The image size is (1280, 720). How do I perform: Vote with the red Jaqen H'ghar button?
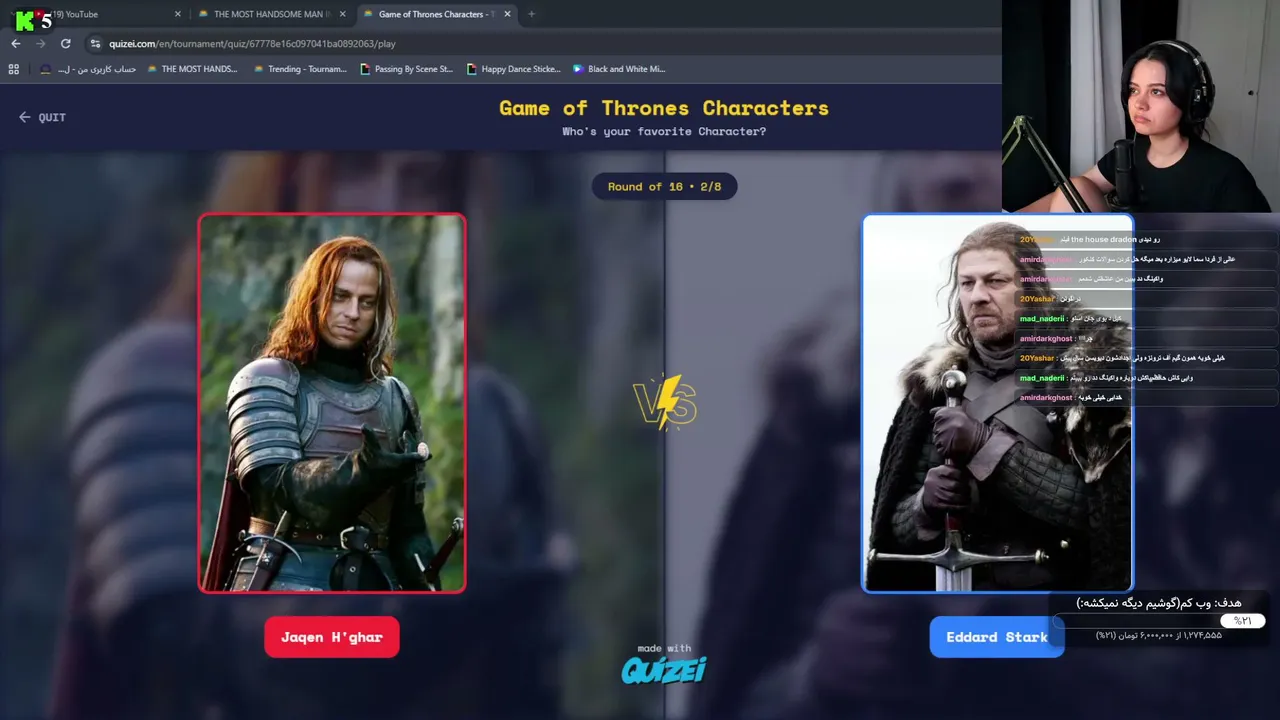coord(332,637)
